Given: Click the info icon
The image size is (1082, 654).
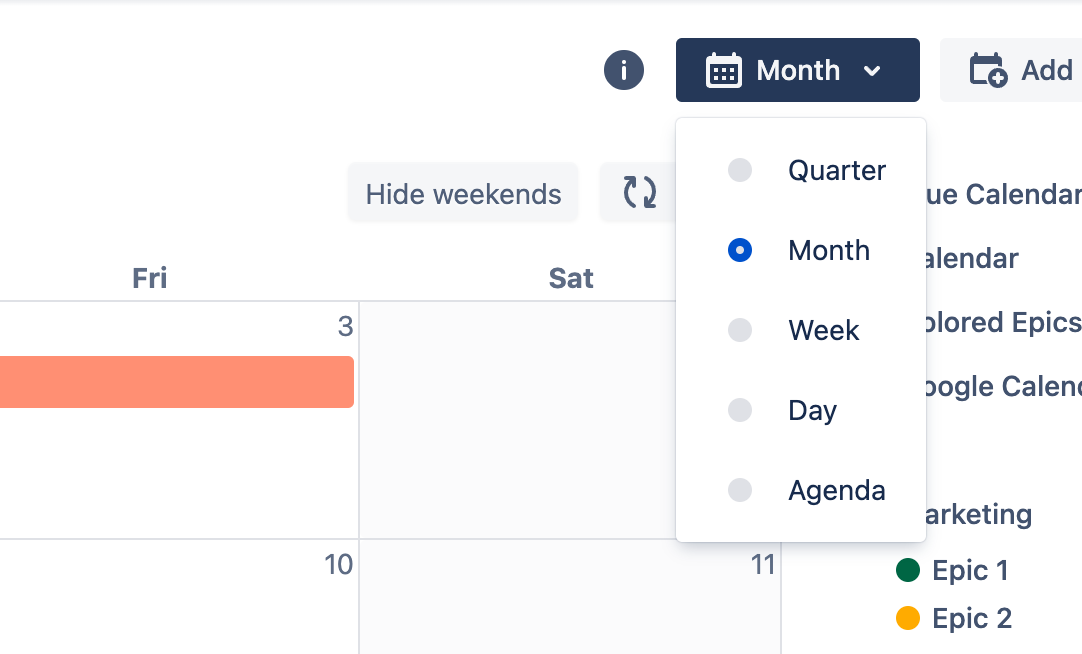Looking at the screenshot, I should tap(624, 71).
